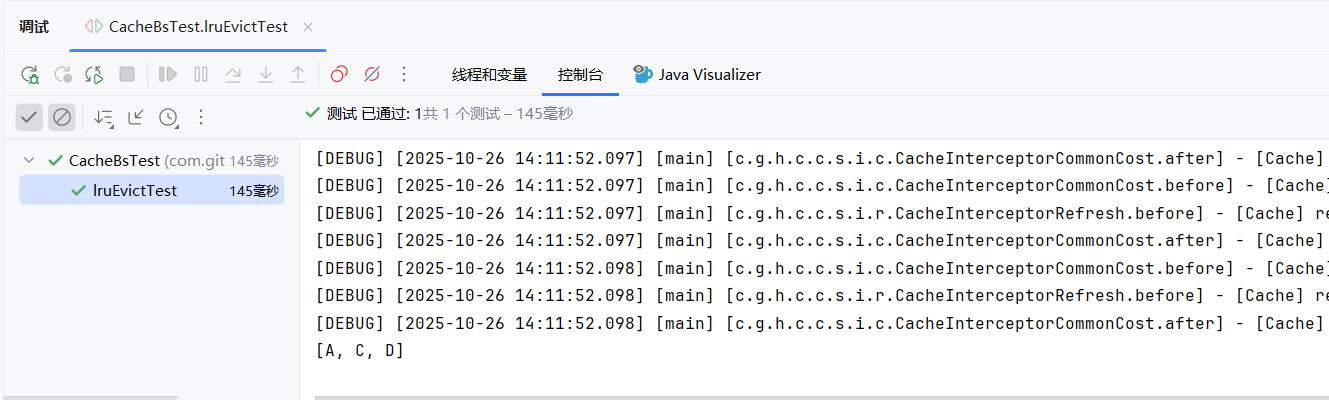
Task: Open debug toolbar more options menu
Action: 404,74
